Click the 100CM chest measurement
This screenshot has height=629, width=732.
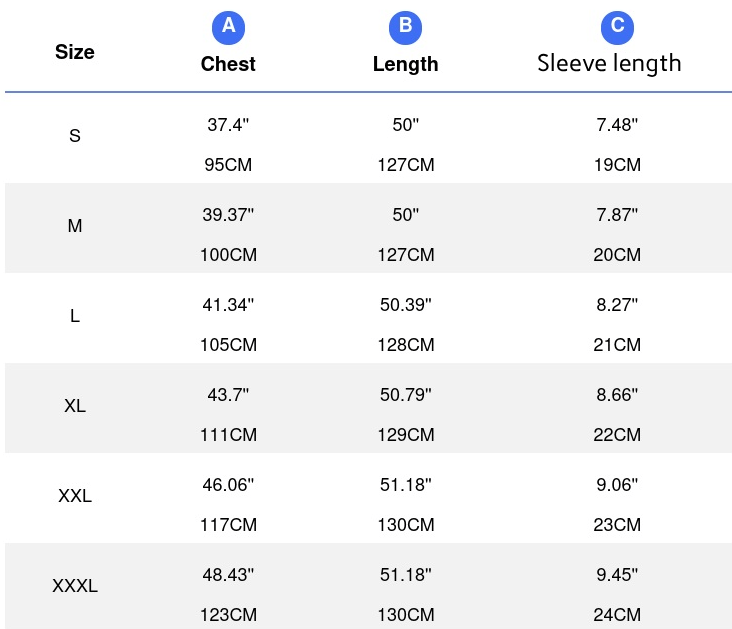tap(228, 255)
